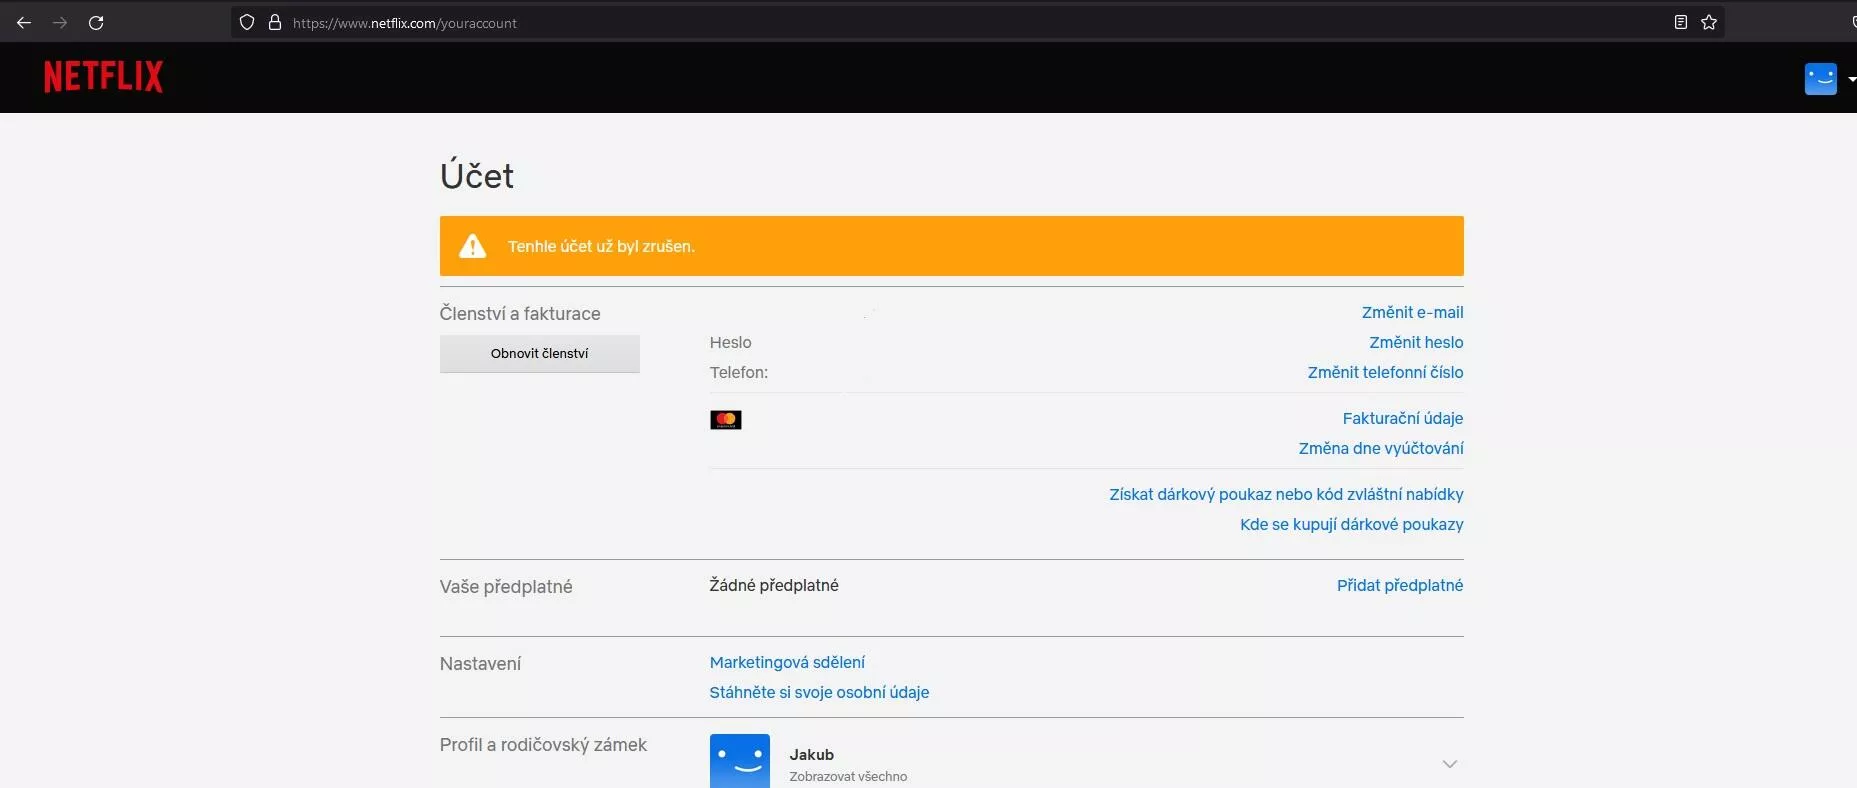Click the Mastercard payment card icon
Image resolution: width=1857 pixels, height=788 pixels.
(x=726, y=420)
